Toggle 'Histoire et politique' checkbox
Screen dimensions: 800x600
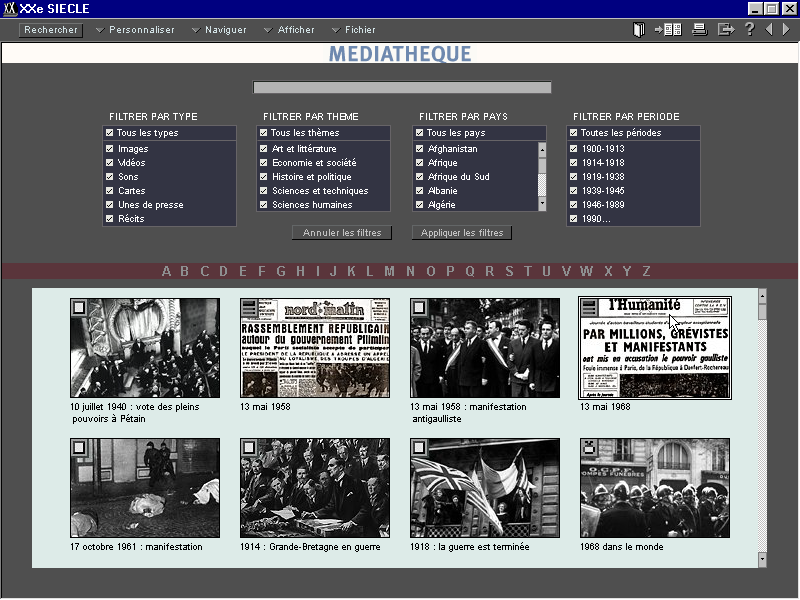pos(264,177)
